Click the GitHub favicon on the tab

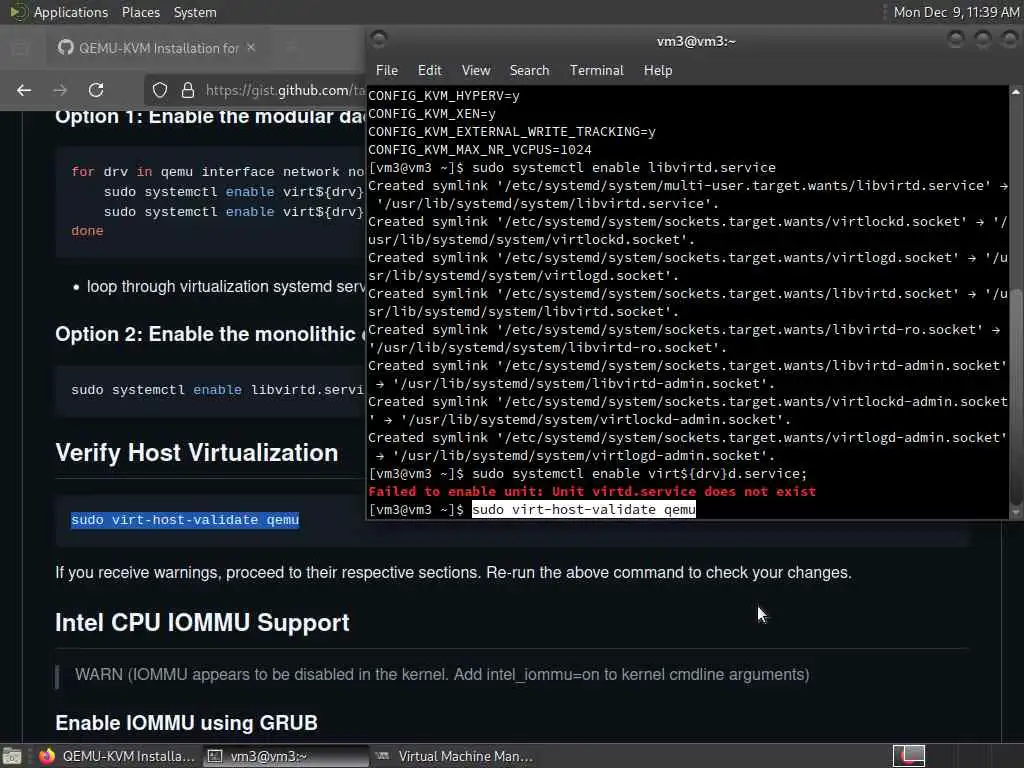[65, 48]
